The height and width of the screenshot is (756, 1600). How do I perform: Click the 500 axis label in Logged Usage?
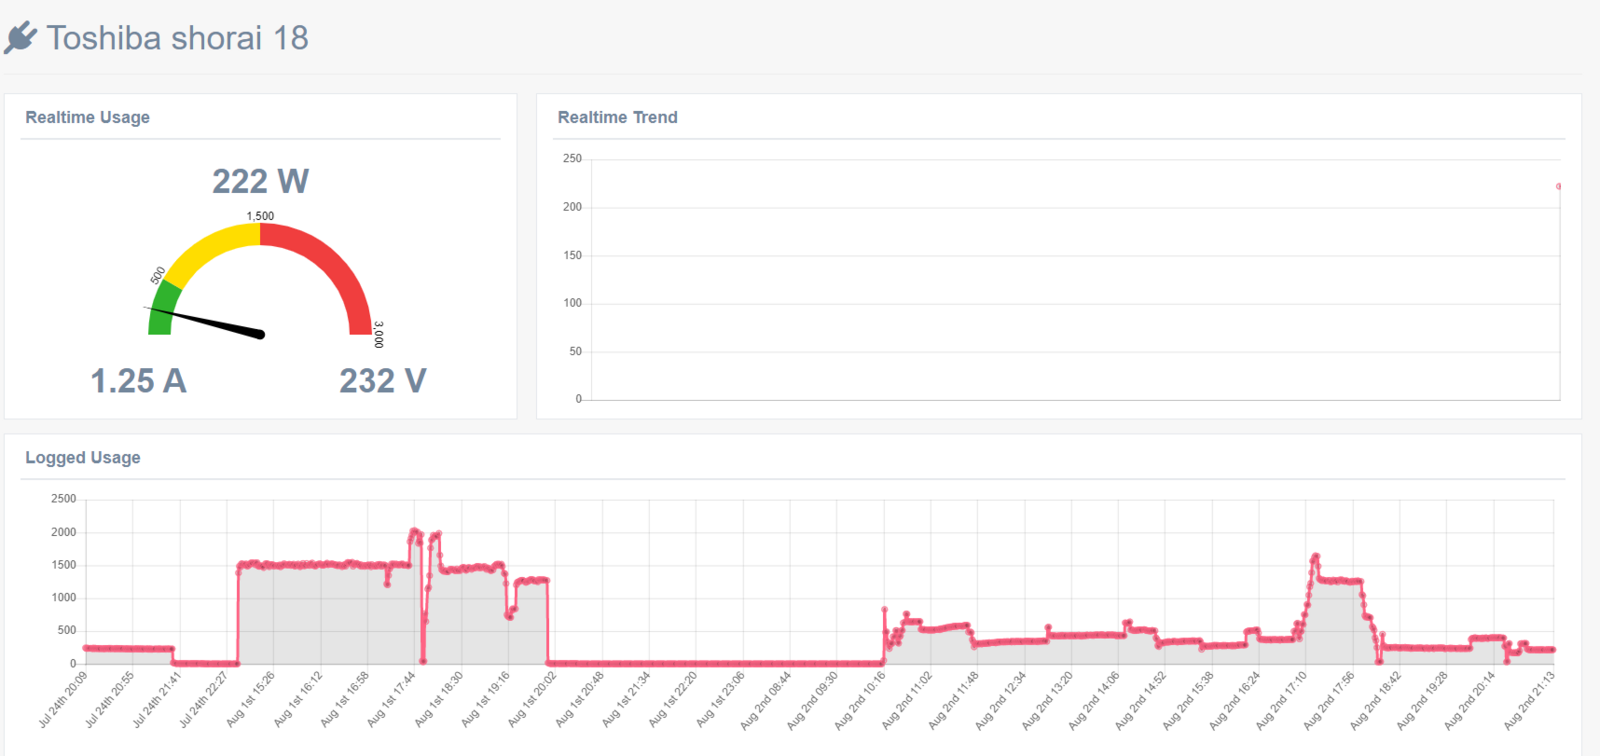(67, 630)
